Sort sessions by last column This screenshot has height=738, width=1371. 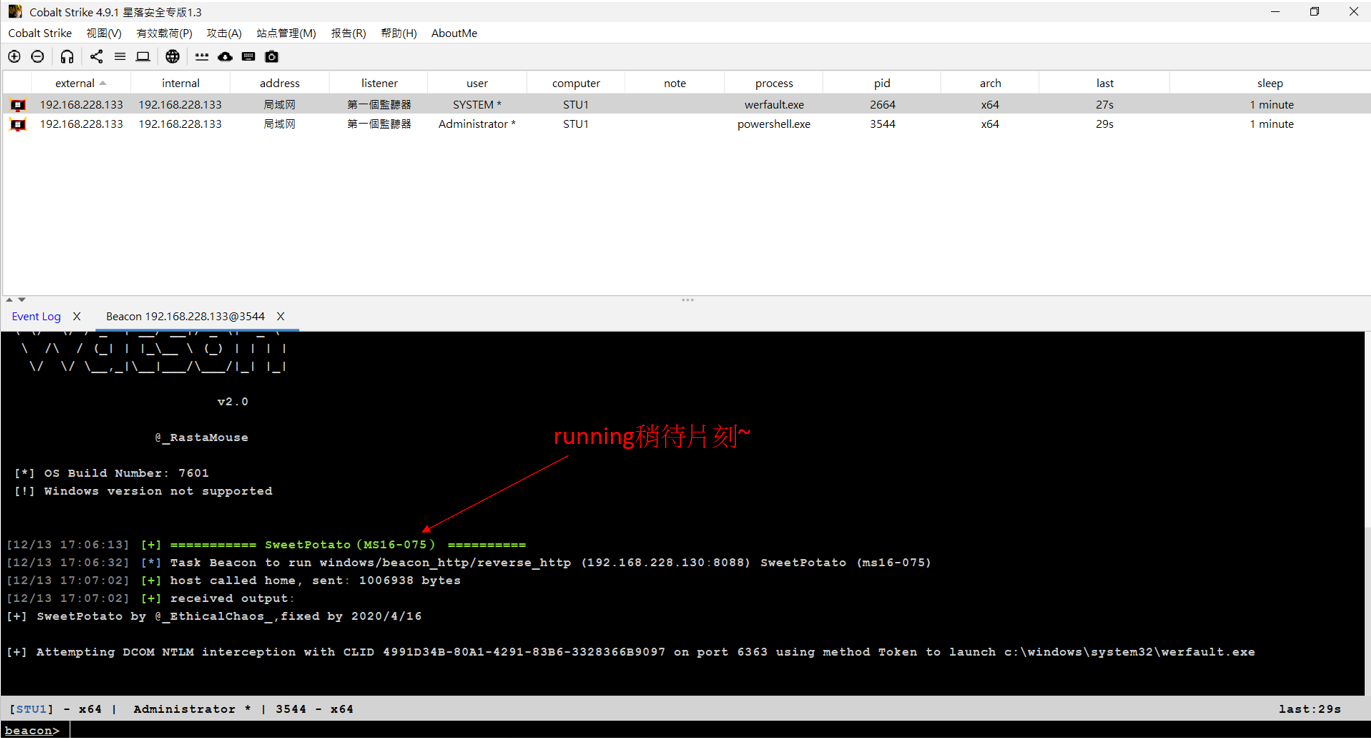point(1105,83)
